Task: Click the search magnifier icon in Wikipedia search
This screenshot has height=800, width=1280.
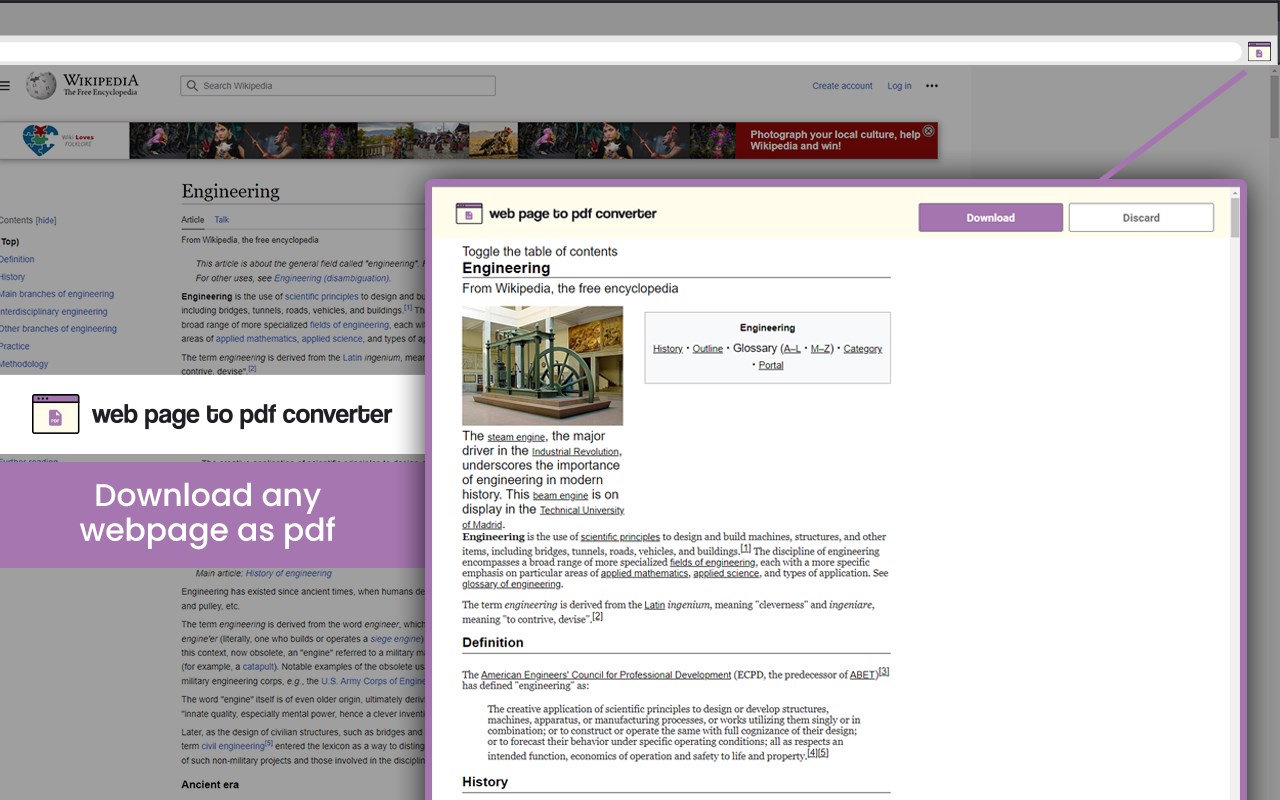Action: [192, 86]
